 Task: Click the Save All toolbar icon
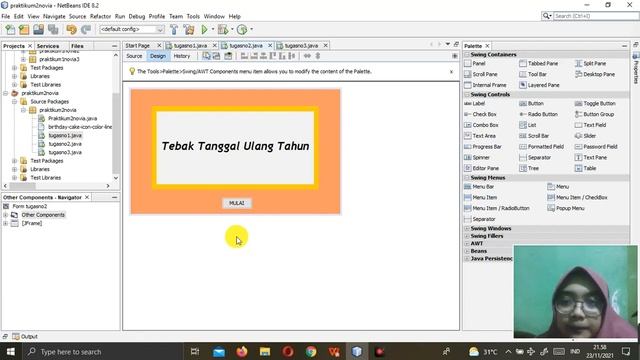click(53, 29)
